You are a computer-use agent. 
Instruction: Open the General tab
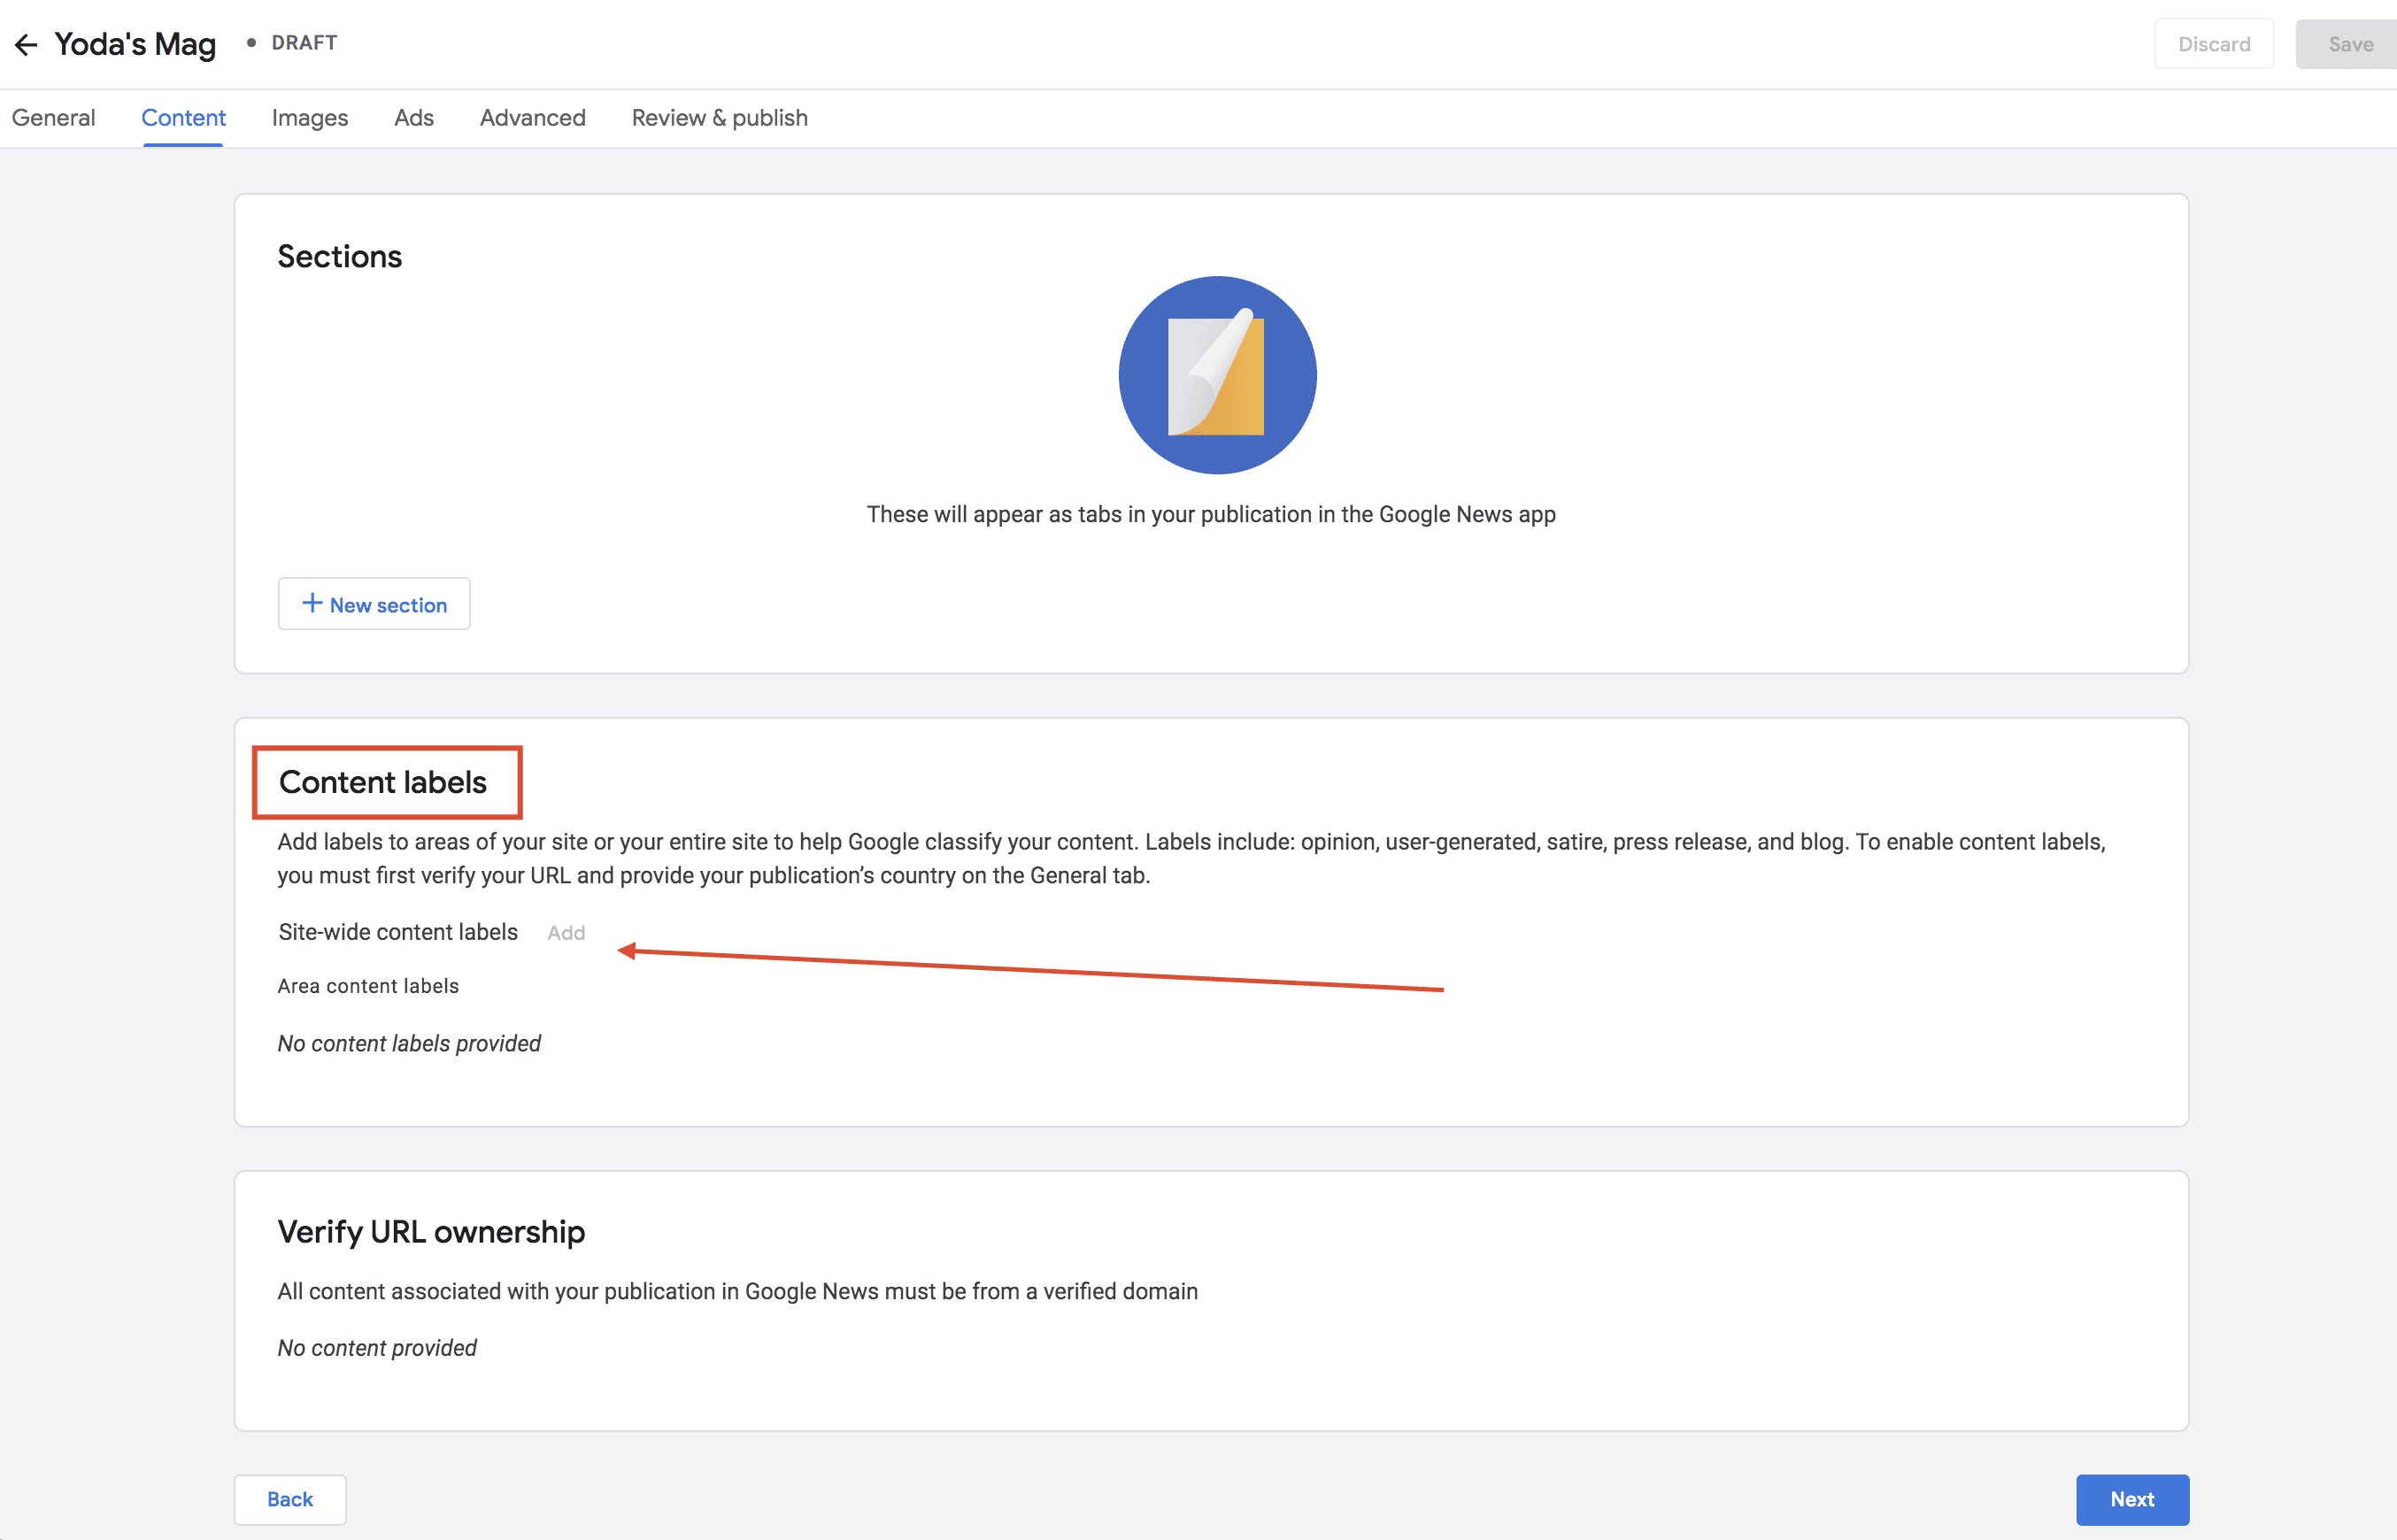[53, 118]
